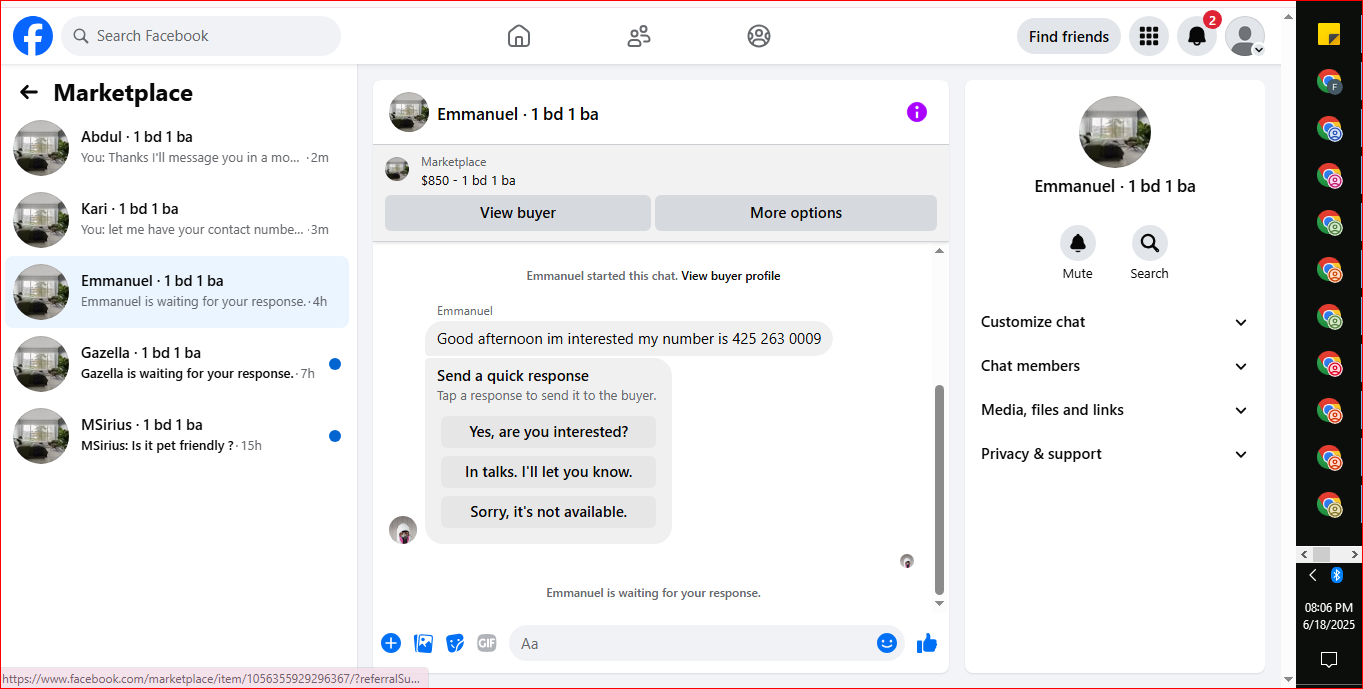Show hidden tray icons arrow
1363x689 pixels.
pyautogui.click(x=1313, y=575)
